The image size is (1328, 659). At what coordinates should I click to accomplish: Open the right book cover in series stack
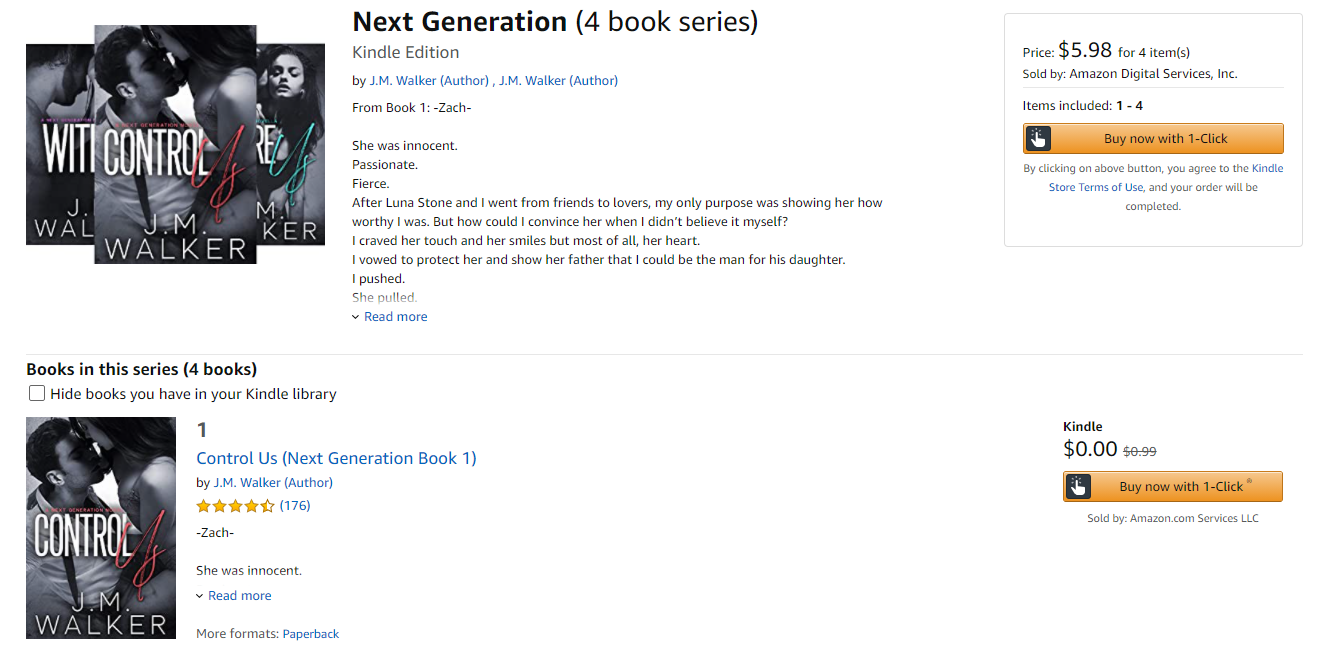tap(291, 145)
